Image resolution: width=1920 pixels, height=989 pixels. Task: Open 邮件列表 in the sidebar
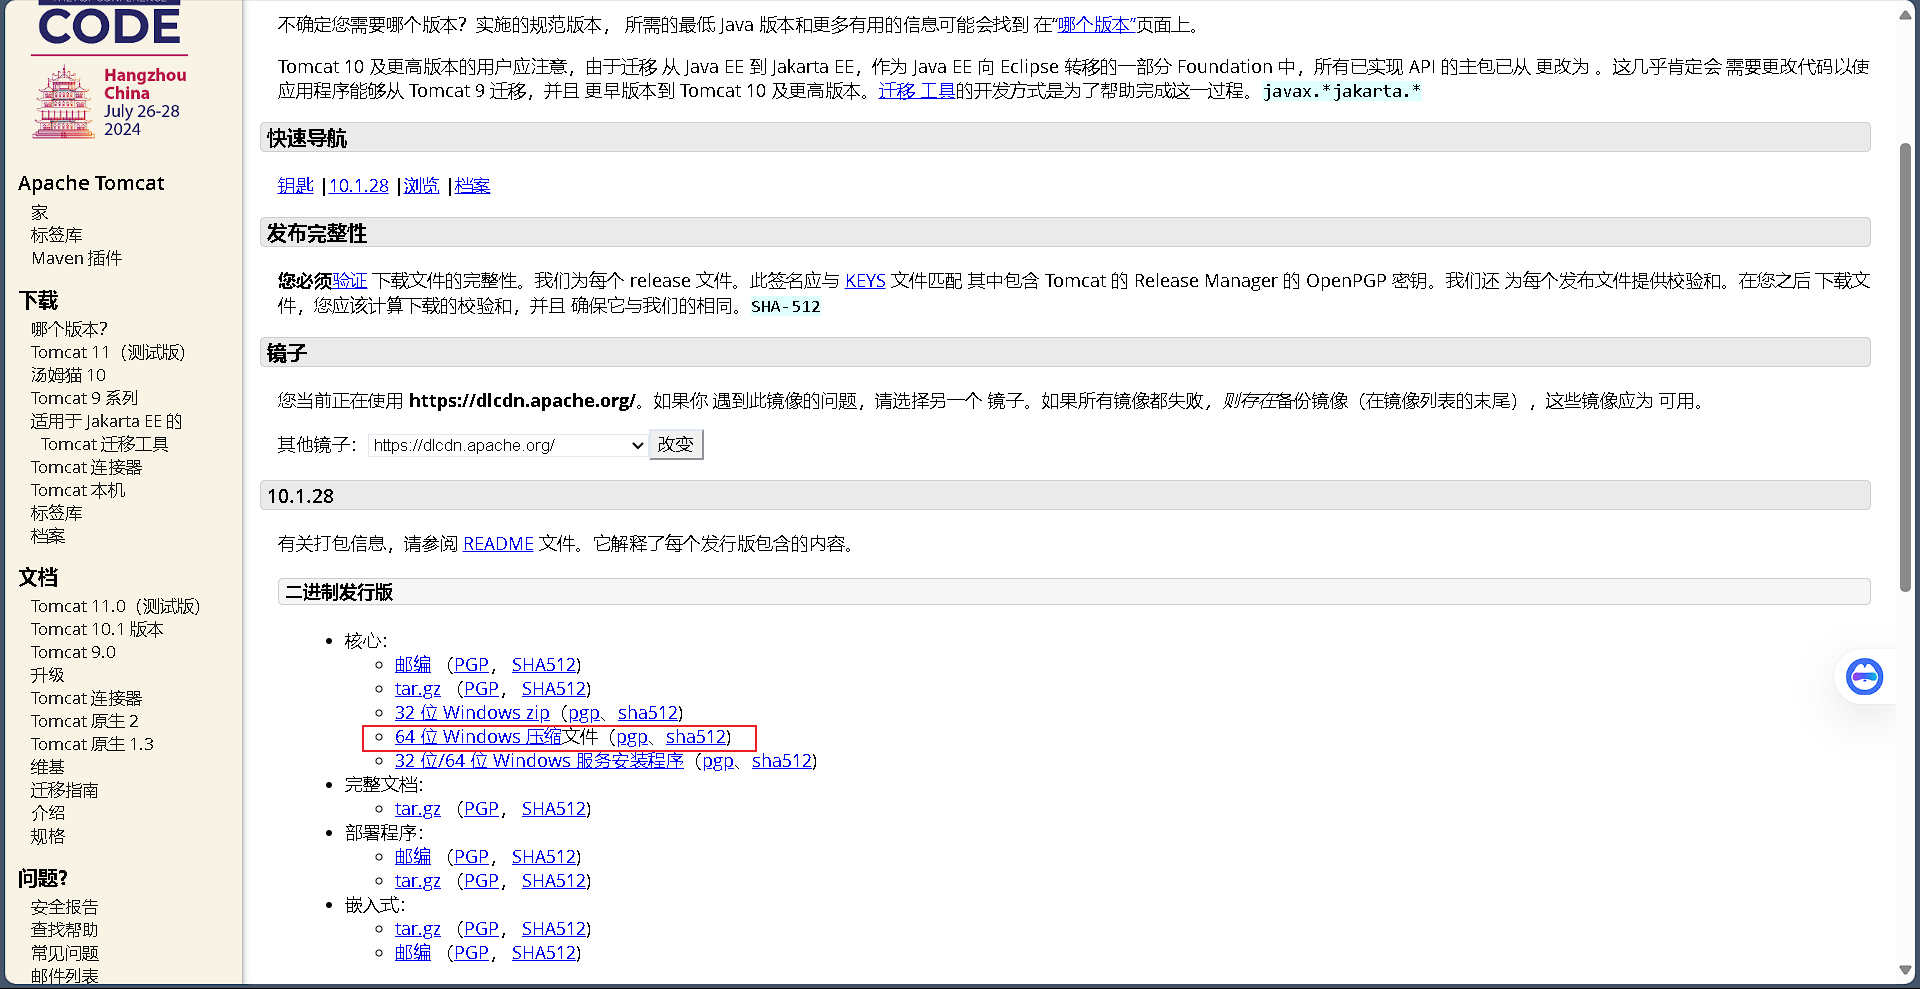coord(65,977)
